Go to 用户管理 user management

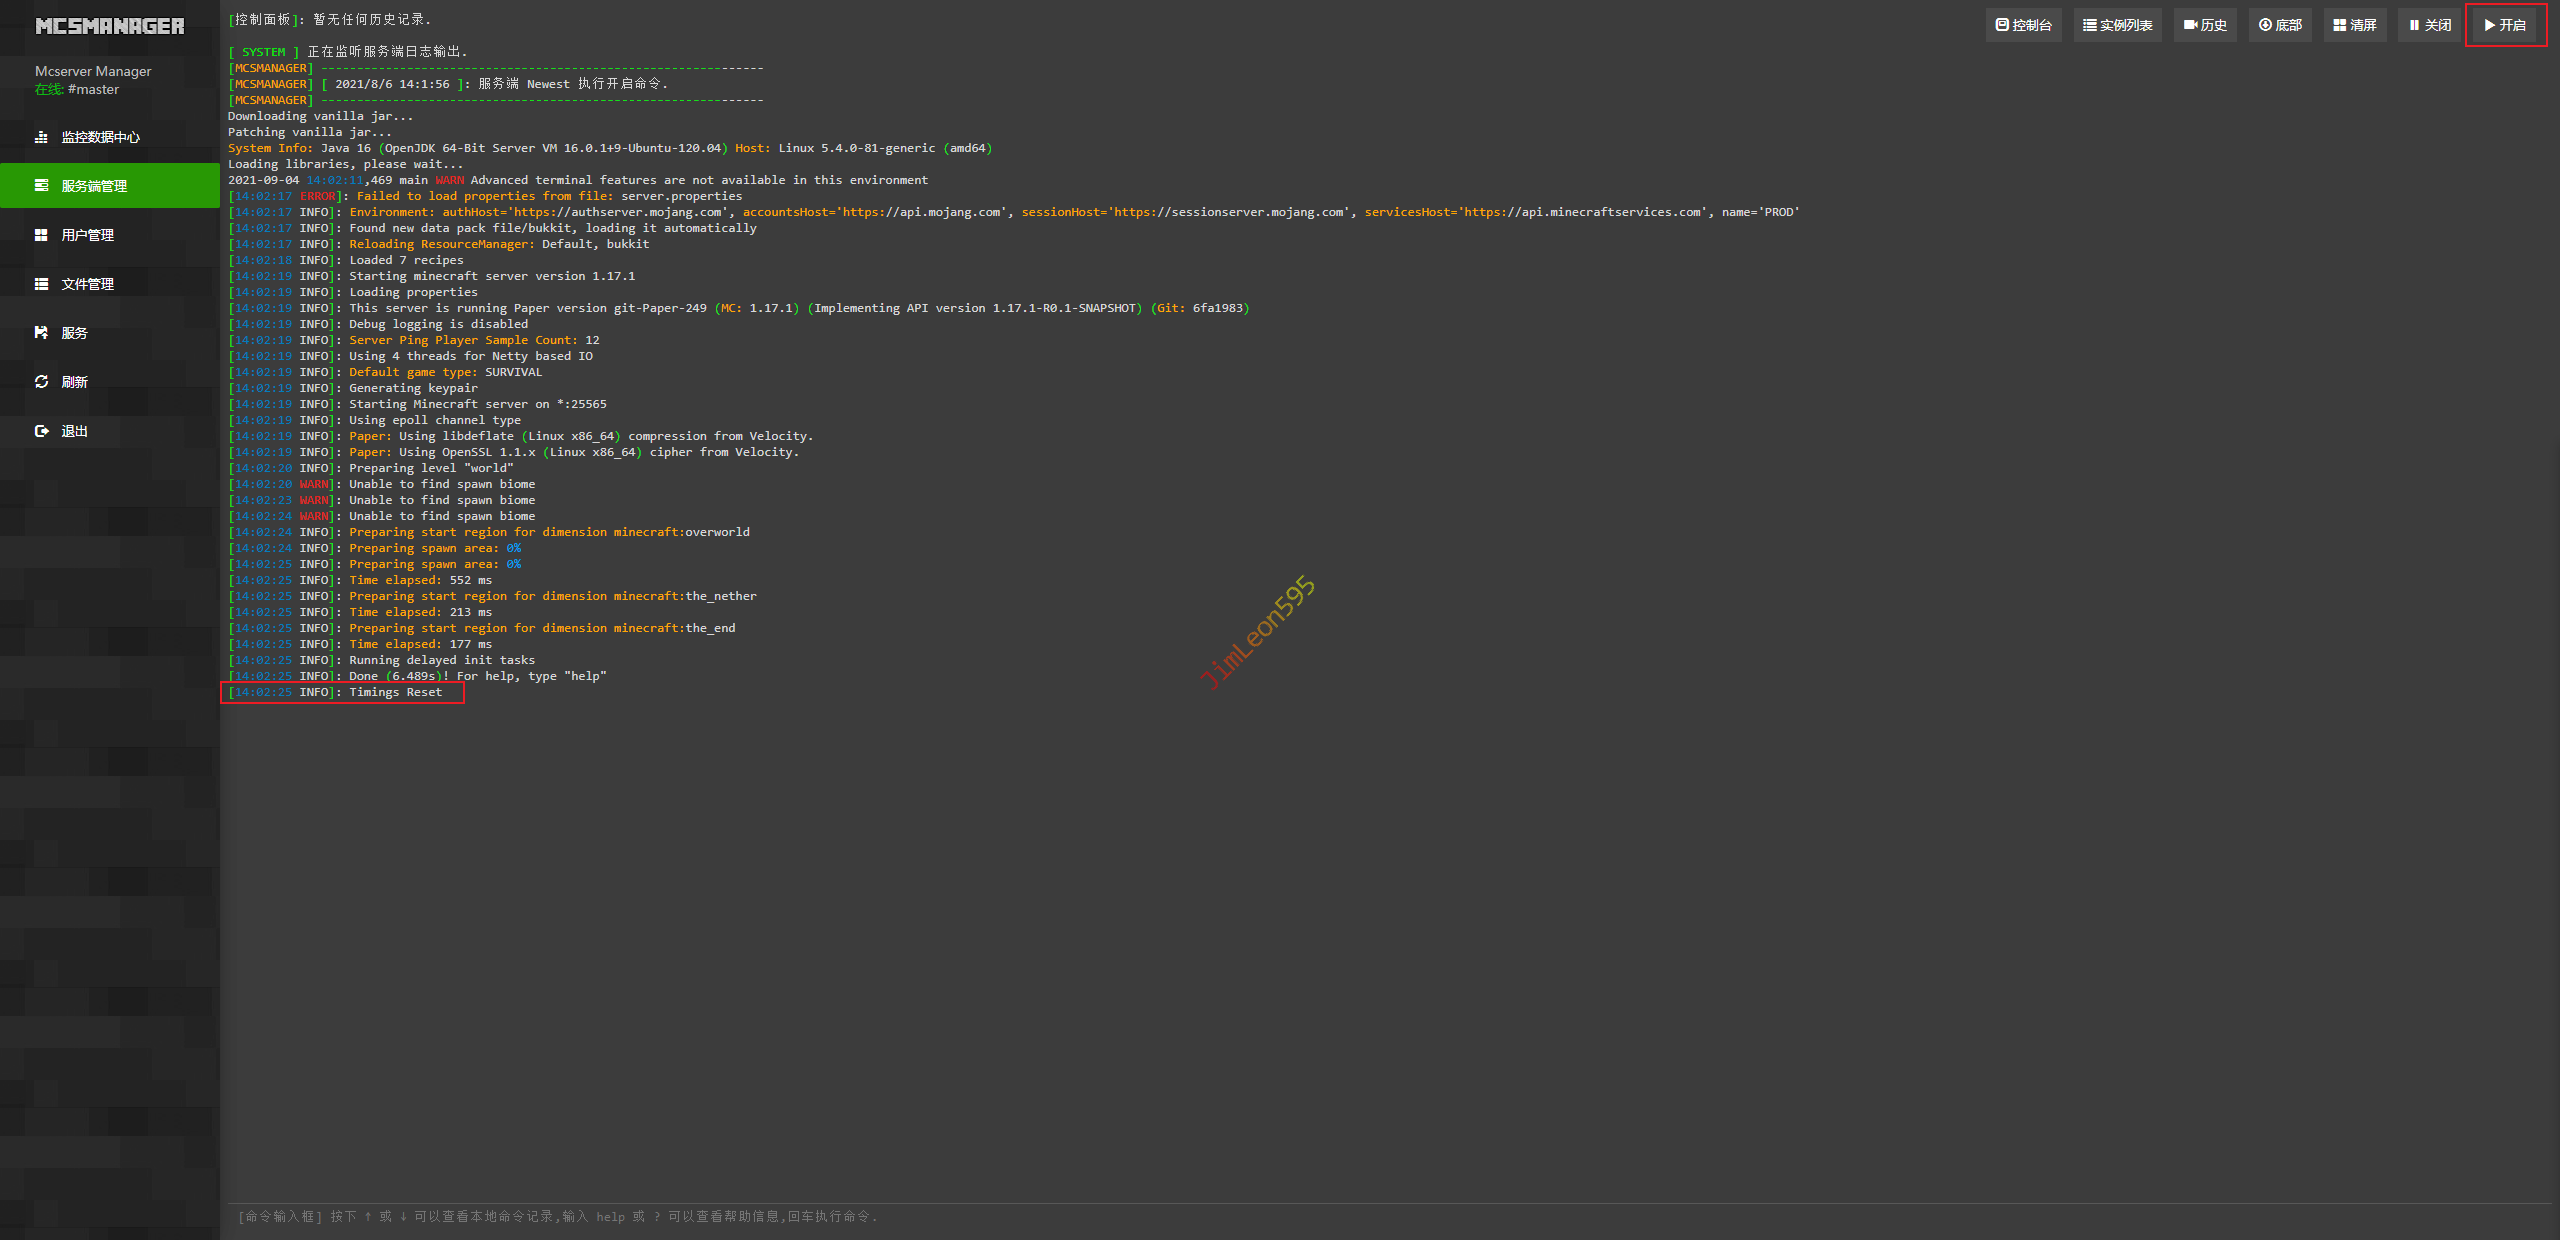(x=87, y=235)
